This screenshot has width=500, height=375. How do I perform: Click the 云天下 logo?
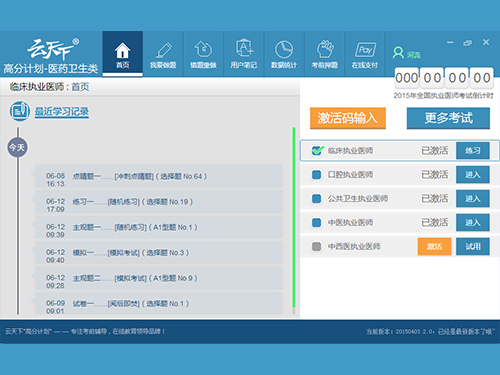point(53,49)
